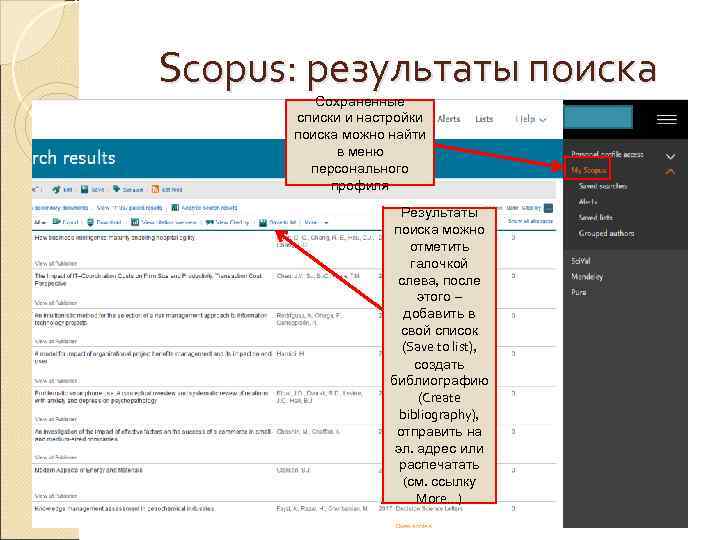
Task: Open article 'Problematic smartphone use' title
Action: tap(152, 397)
